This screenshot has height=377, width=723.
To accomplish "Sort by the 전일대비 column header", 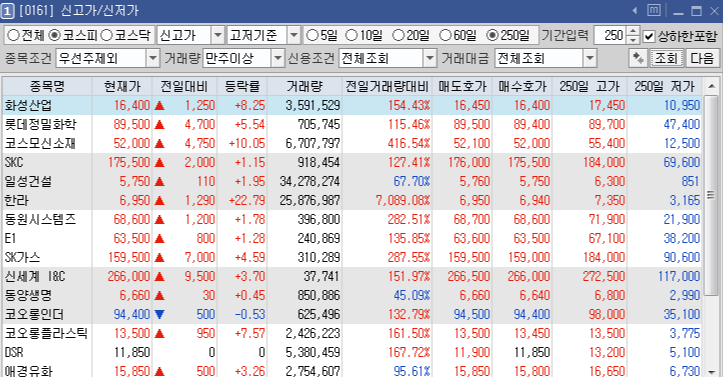I will pos(184,86).
